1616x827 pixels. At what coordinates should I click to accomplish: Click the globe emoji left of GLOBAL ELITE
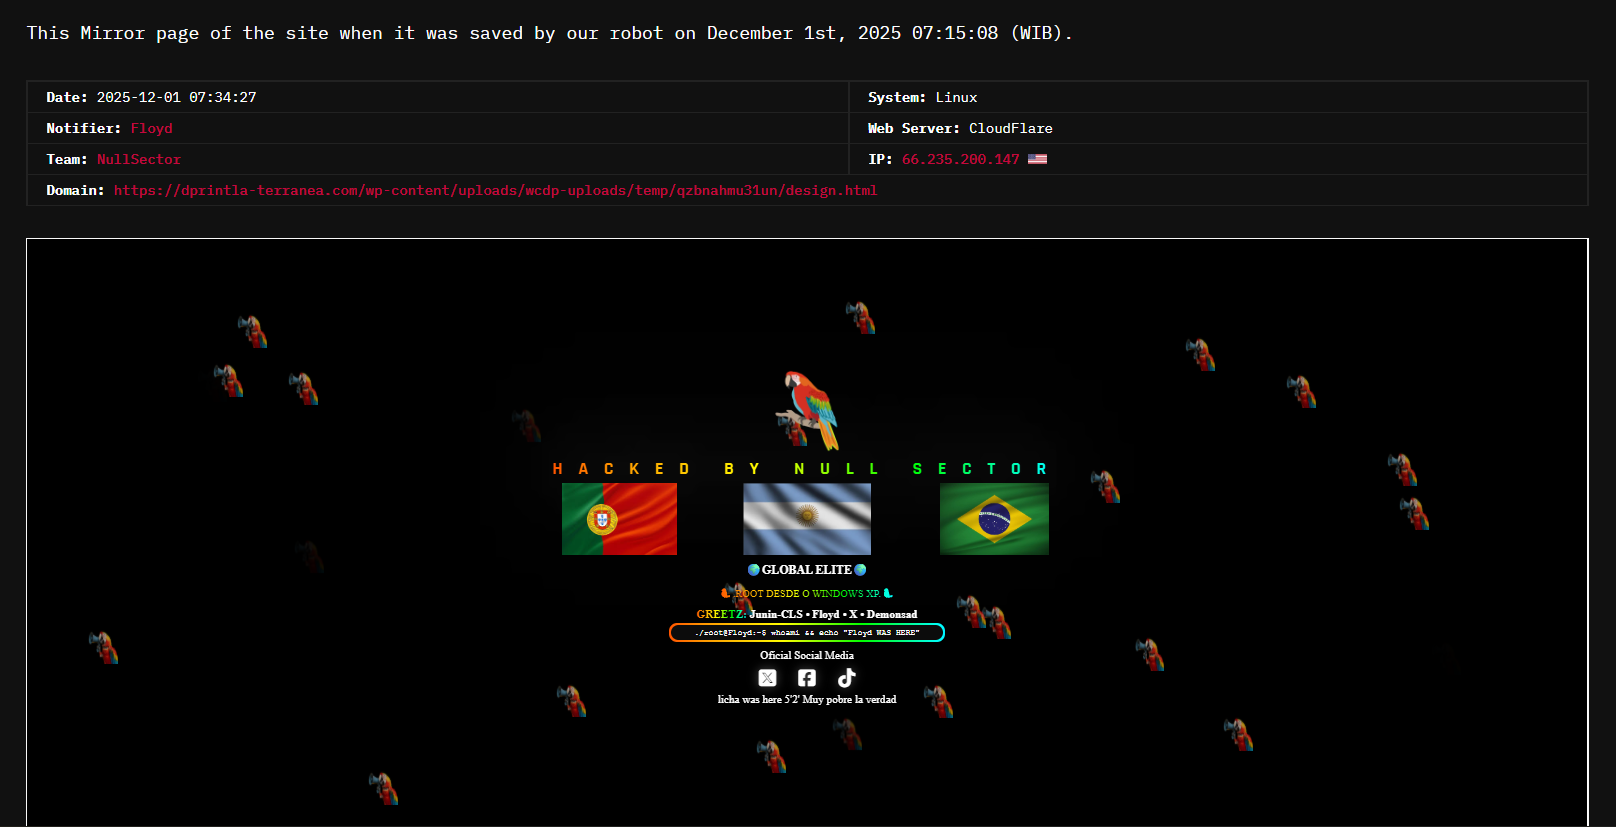tap(754, 570)
